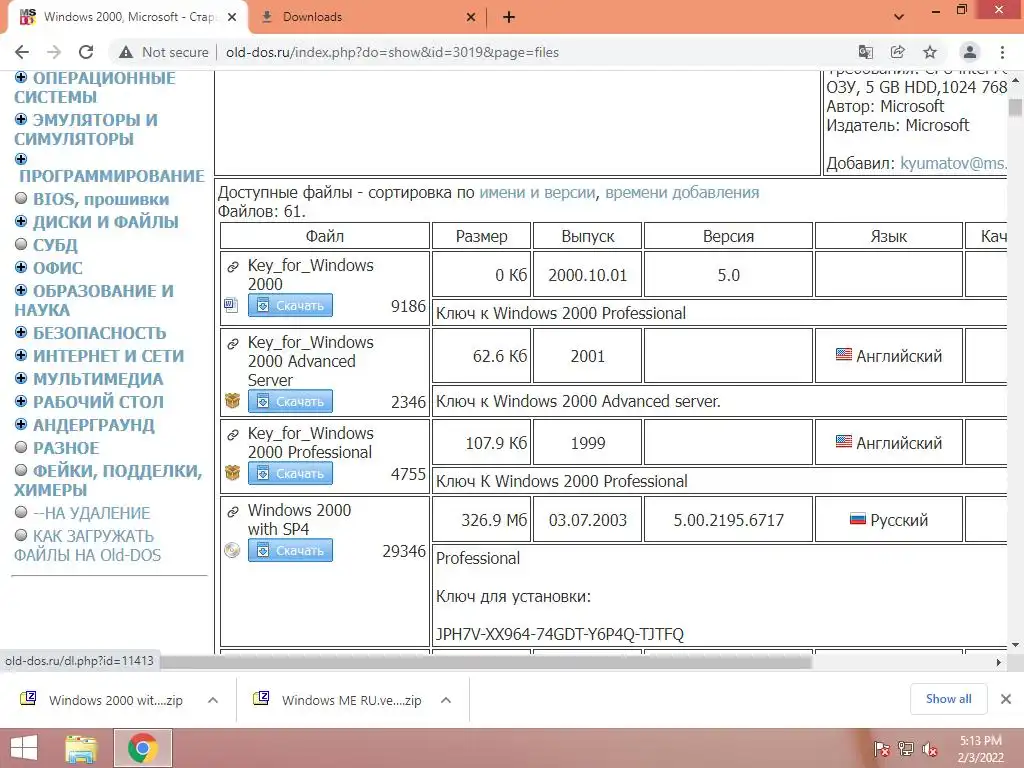Open --НА УДАЛЕНИЕ link

[x=91, y=513]
